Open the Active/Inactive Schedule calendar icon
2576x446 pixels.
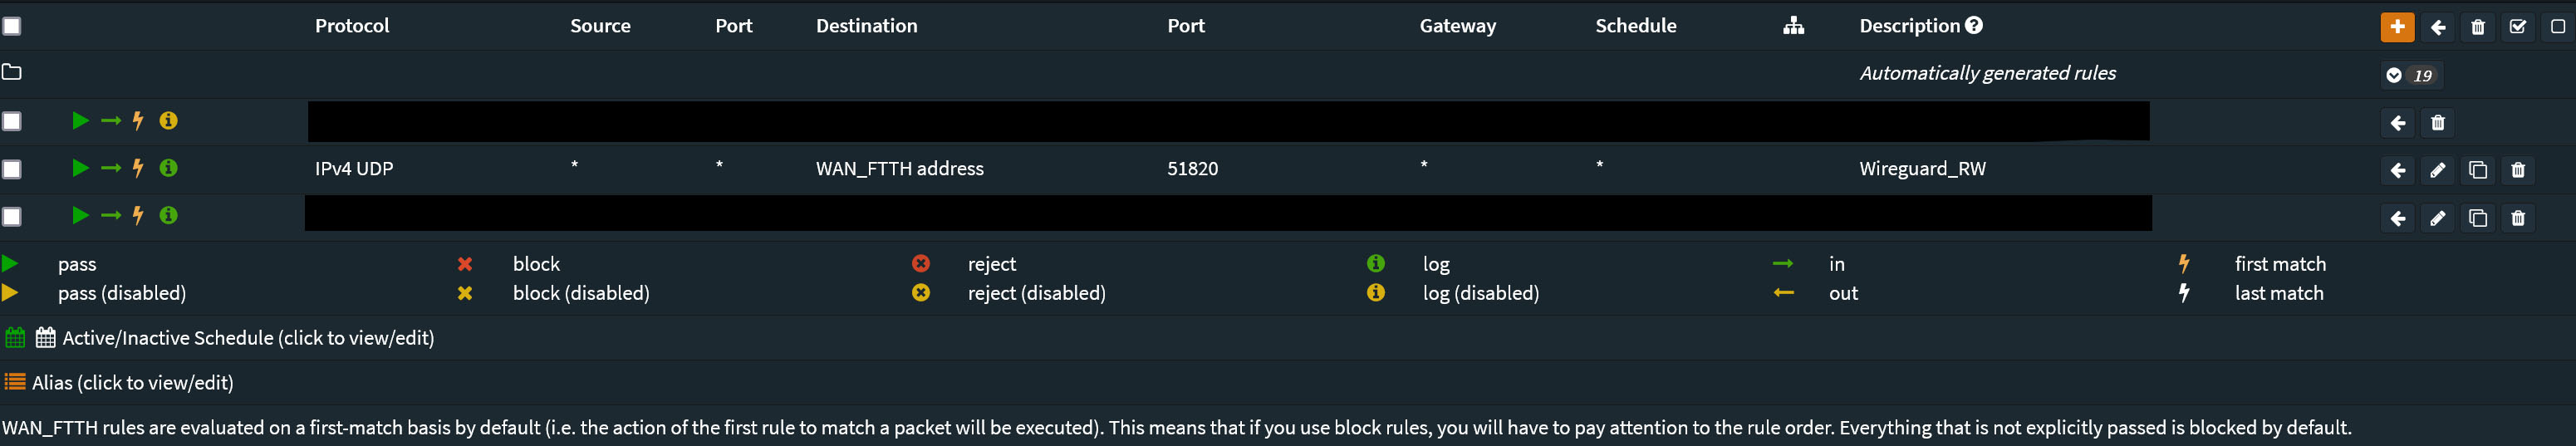[45, 337]
